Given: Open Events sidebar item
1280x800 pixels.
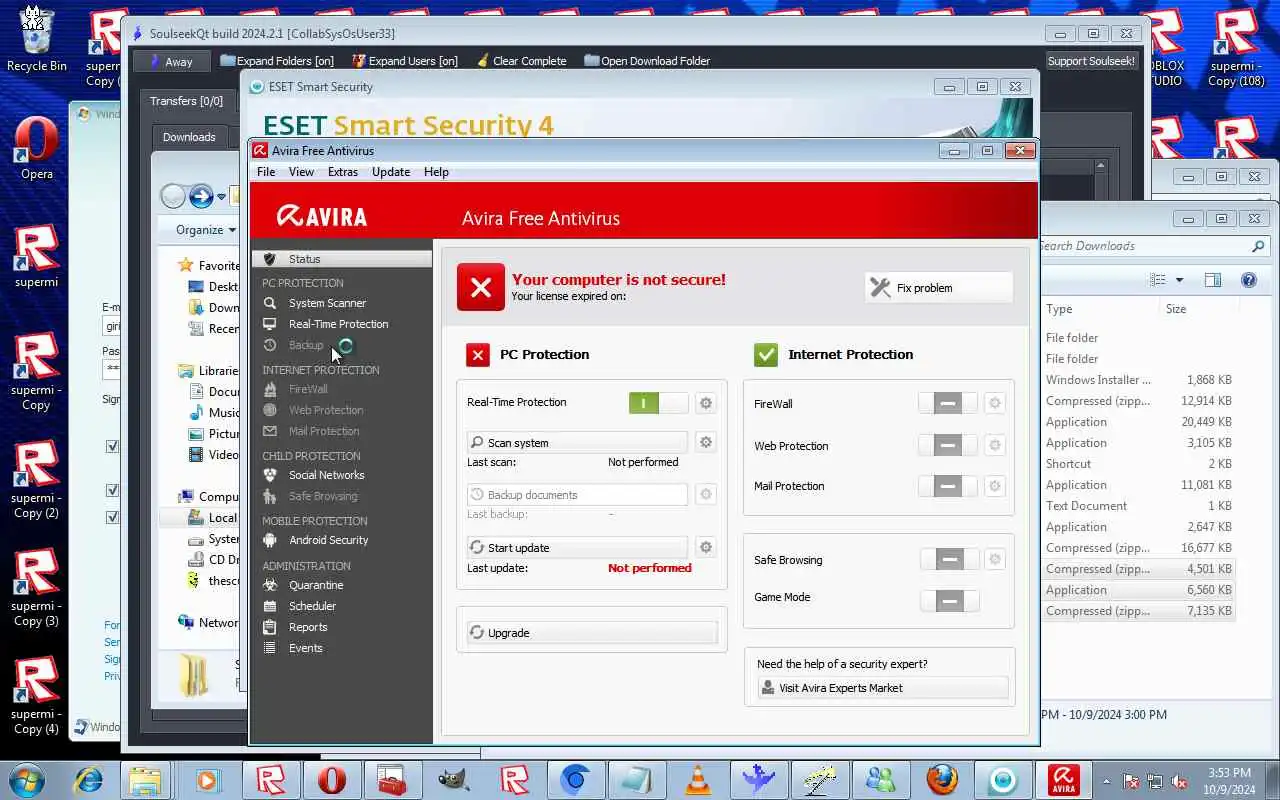Looking at the screenshot, I should 305,648.
